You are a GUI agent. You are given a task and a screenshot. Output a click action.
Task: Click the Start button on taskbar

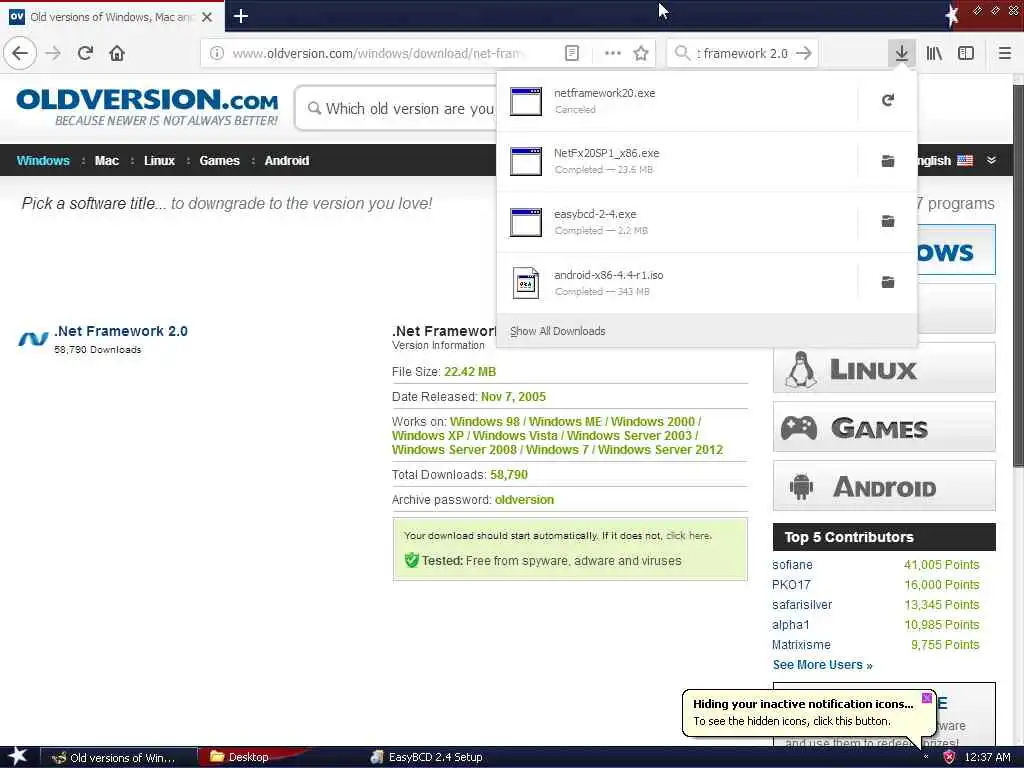[16, 756]
